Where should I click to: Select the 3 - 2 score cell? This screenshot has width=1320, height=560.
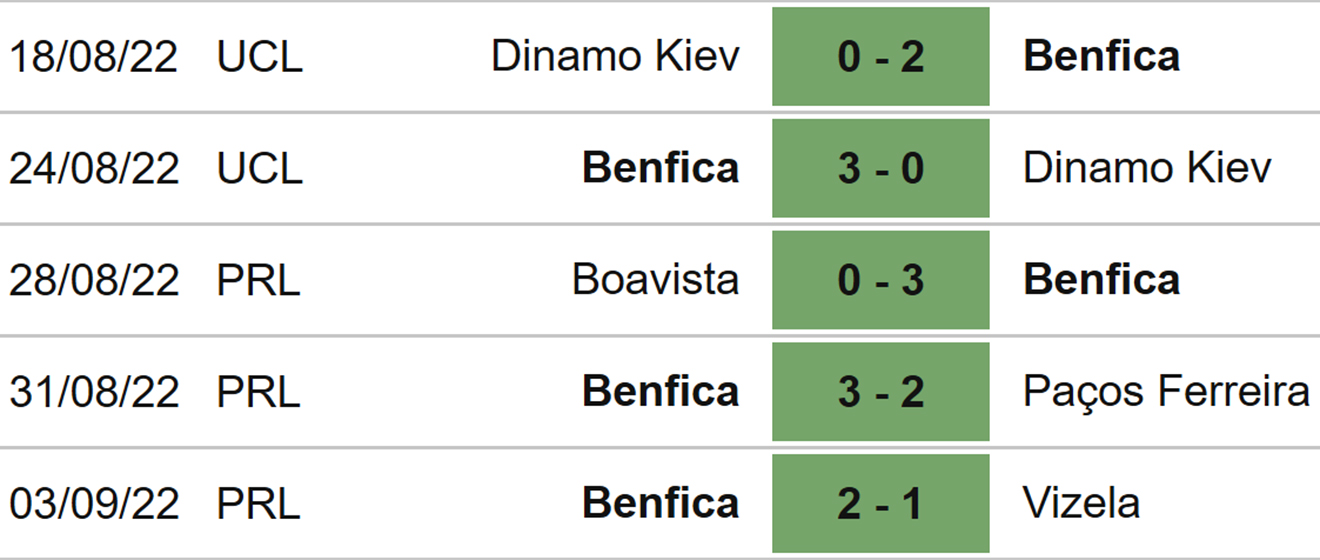(880, 392)
